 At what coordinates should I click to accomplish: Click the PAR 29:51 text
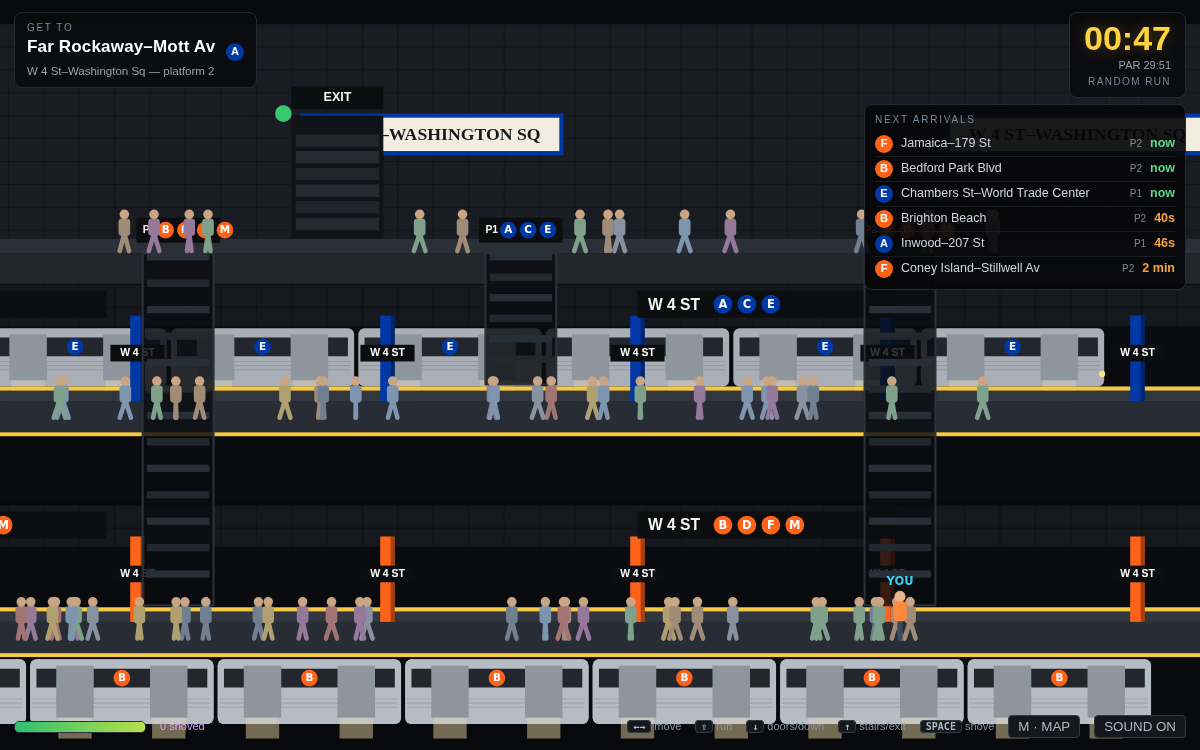click(1144, 65)
